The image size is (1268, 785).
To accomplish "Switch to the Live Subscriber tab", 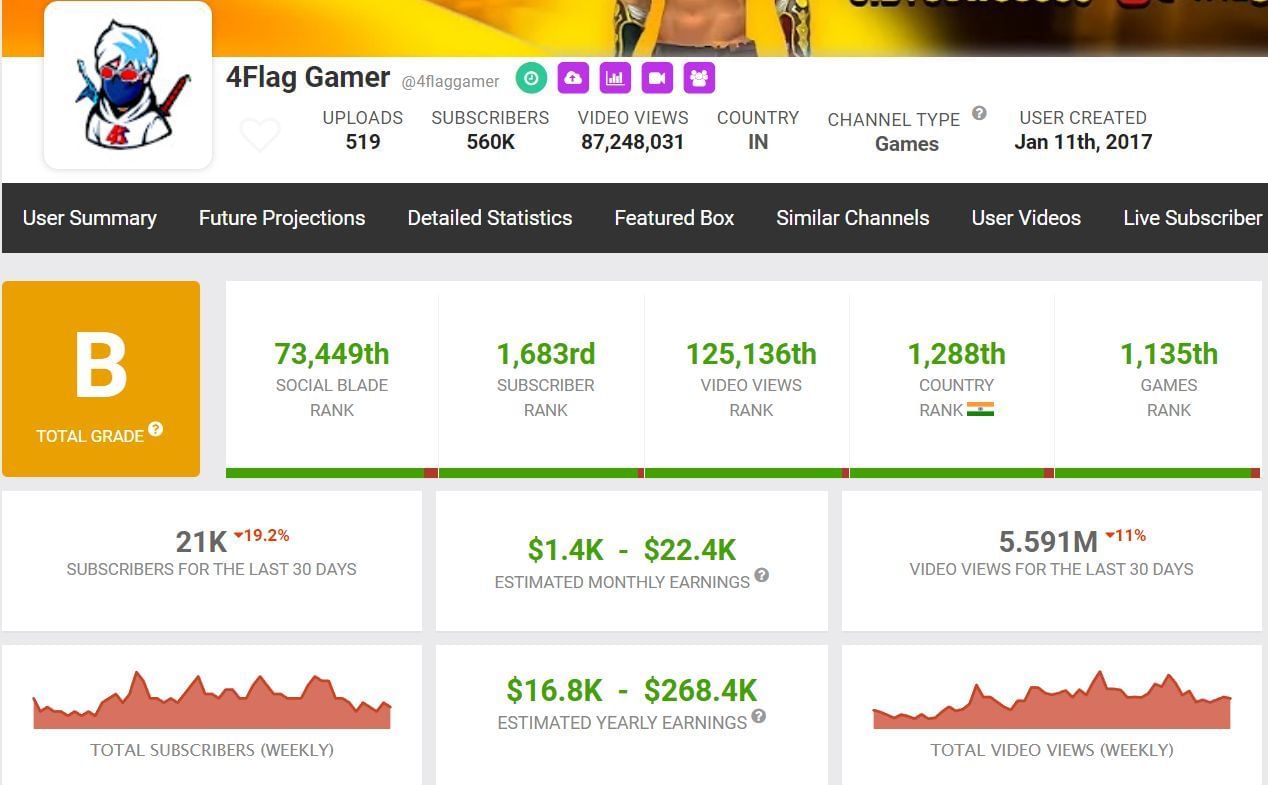I will (x=1193, y=218).
